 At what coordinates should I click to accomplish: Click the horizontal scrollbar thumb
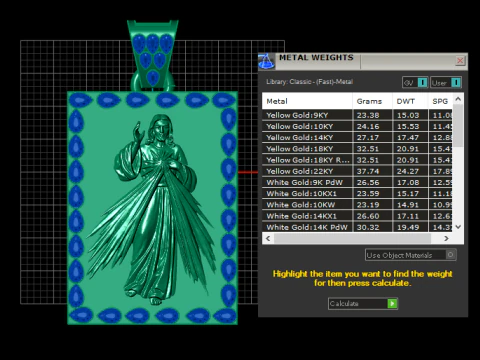[x=352, y=238]
